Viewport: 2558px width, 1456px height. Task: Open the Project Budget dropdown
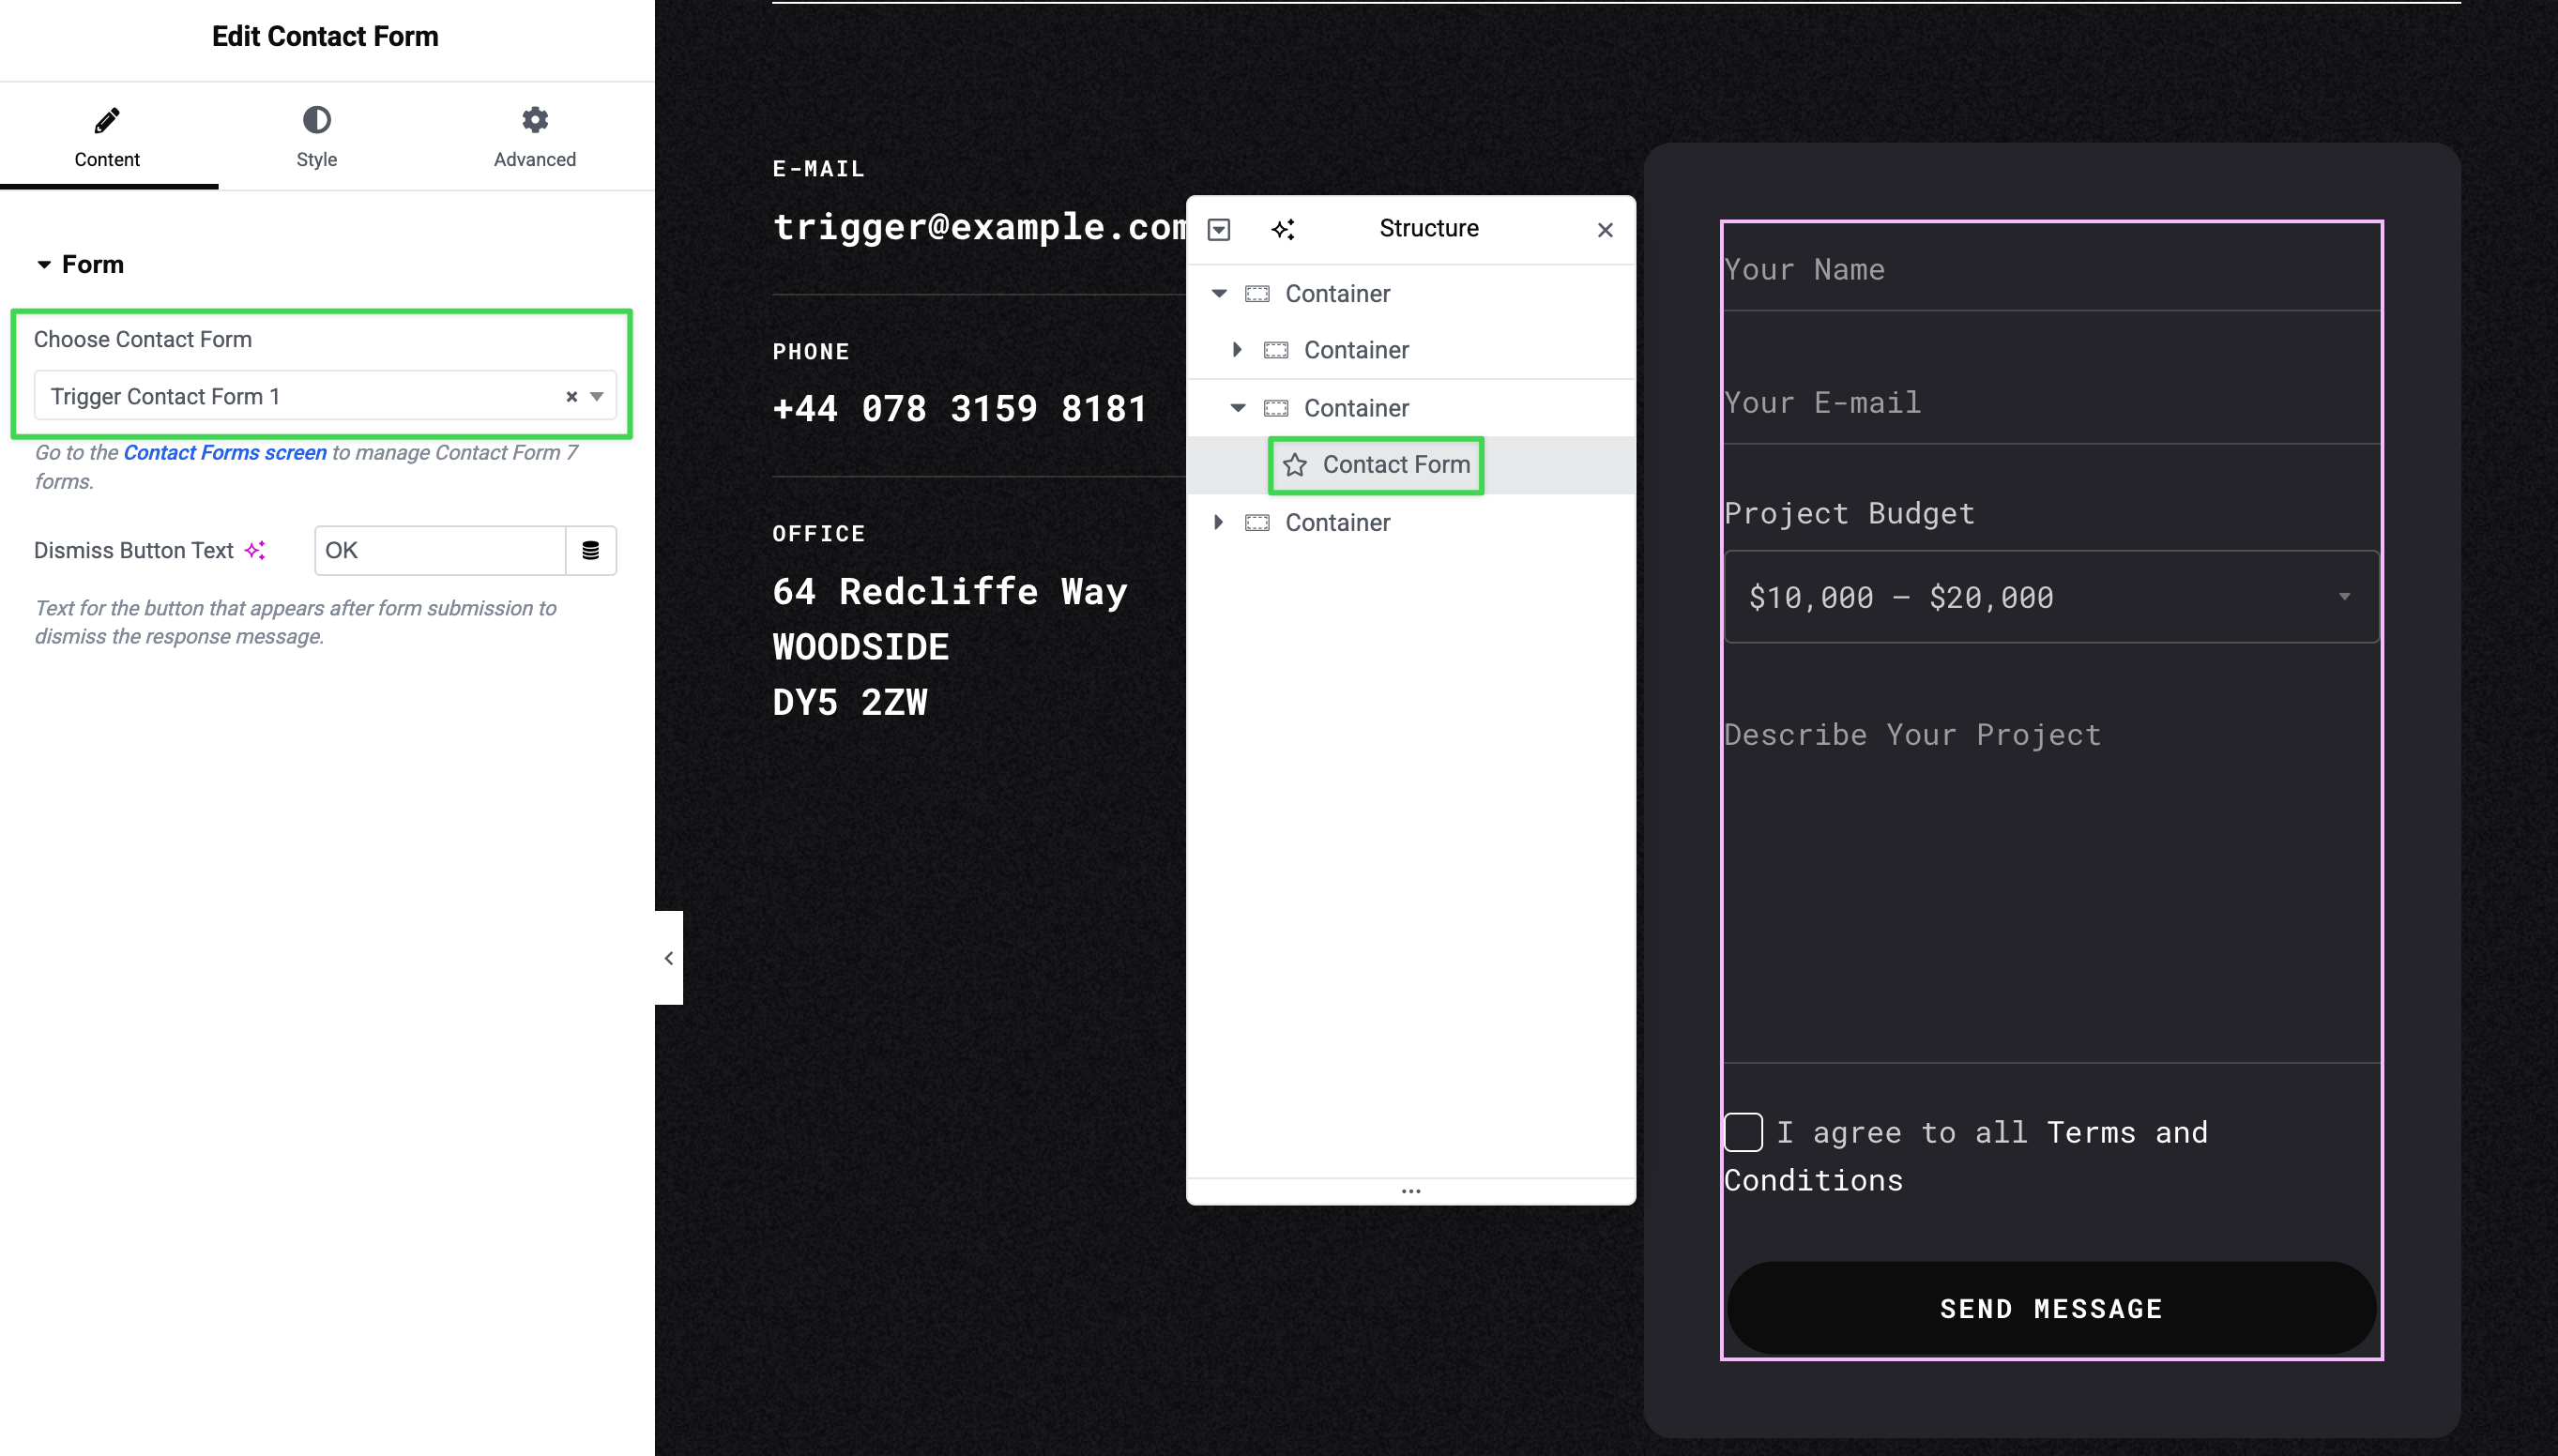(2050, 597)
